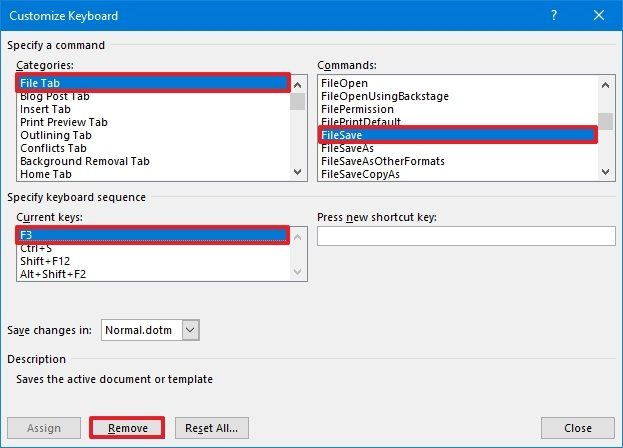Focus the Press new shortcut key field
623x448 pixels.
click(x=466, y=236)
